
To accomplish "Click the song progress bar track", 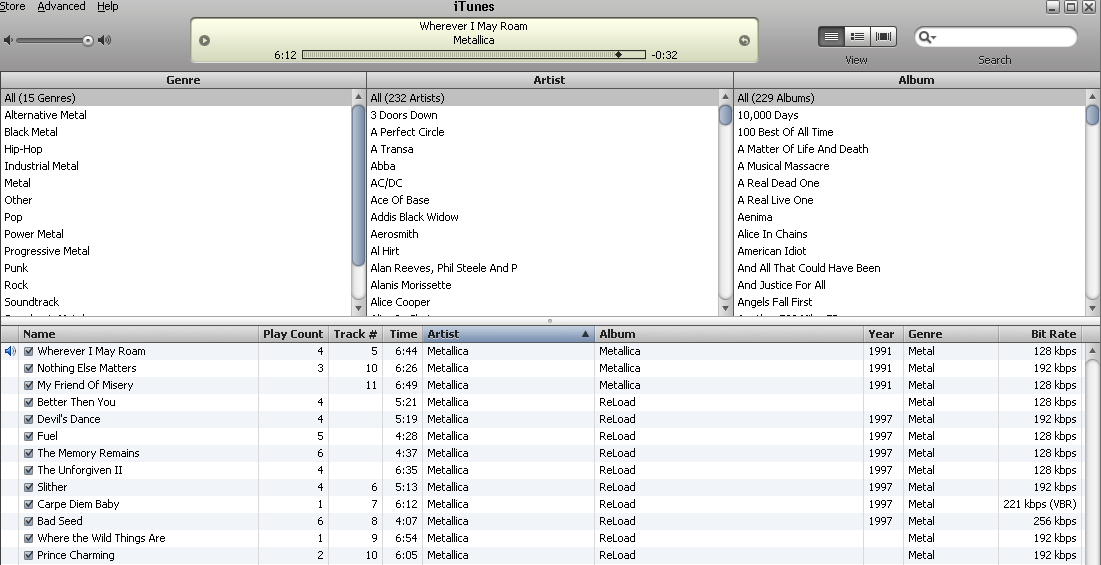I will click(473, 55).
